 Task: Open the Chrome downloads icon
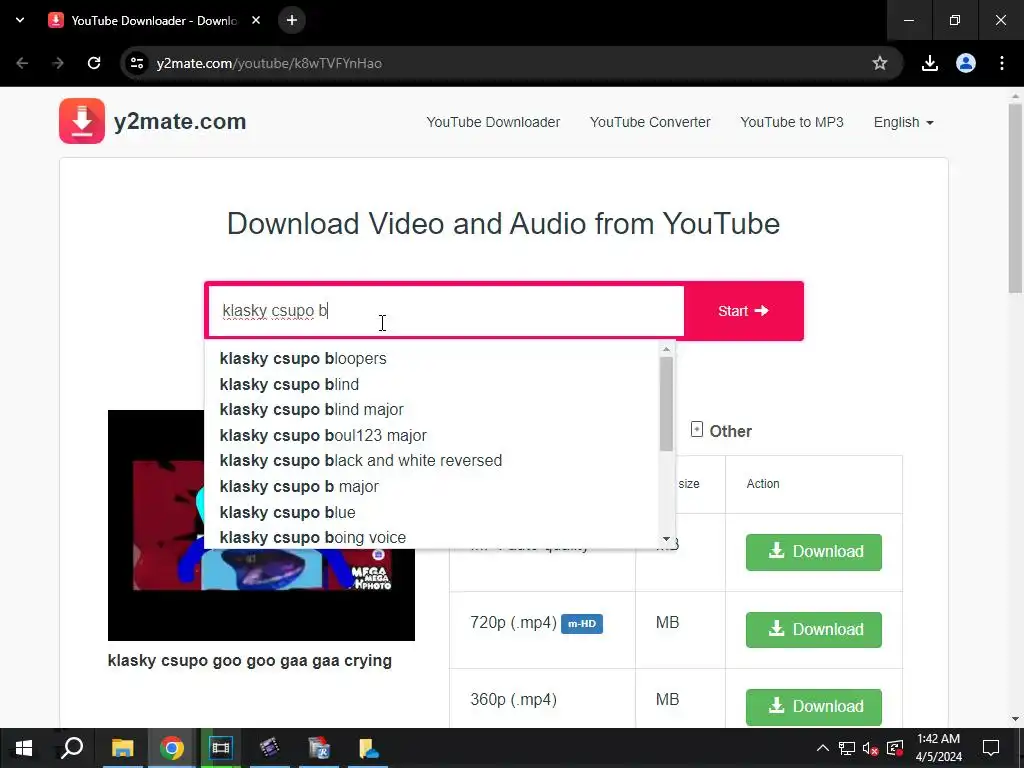pos(929,63)
